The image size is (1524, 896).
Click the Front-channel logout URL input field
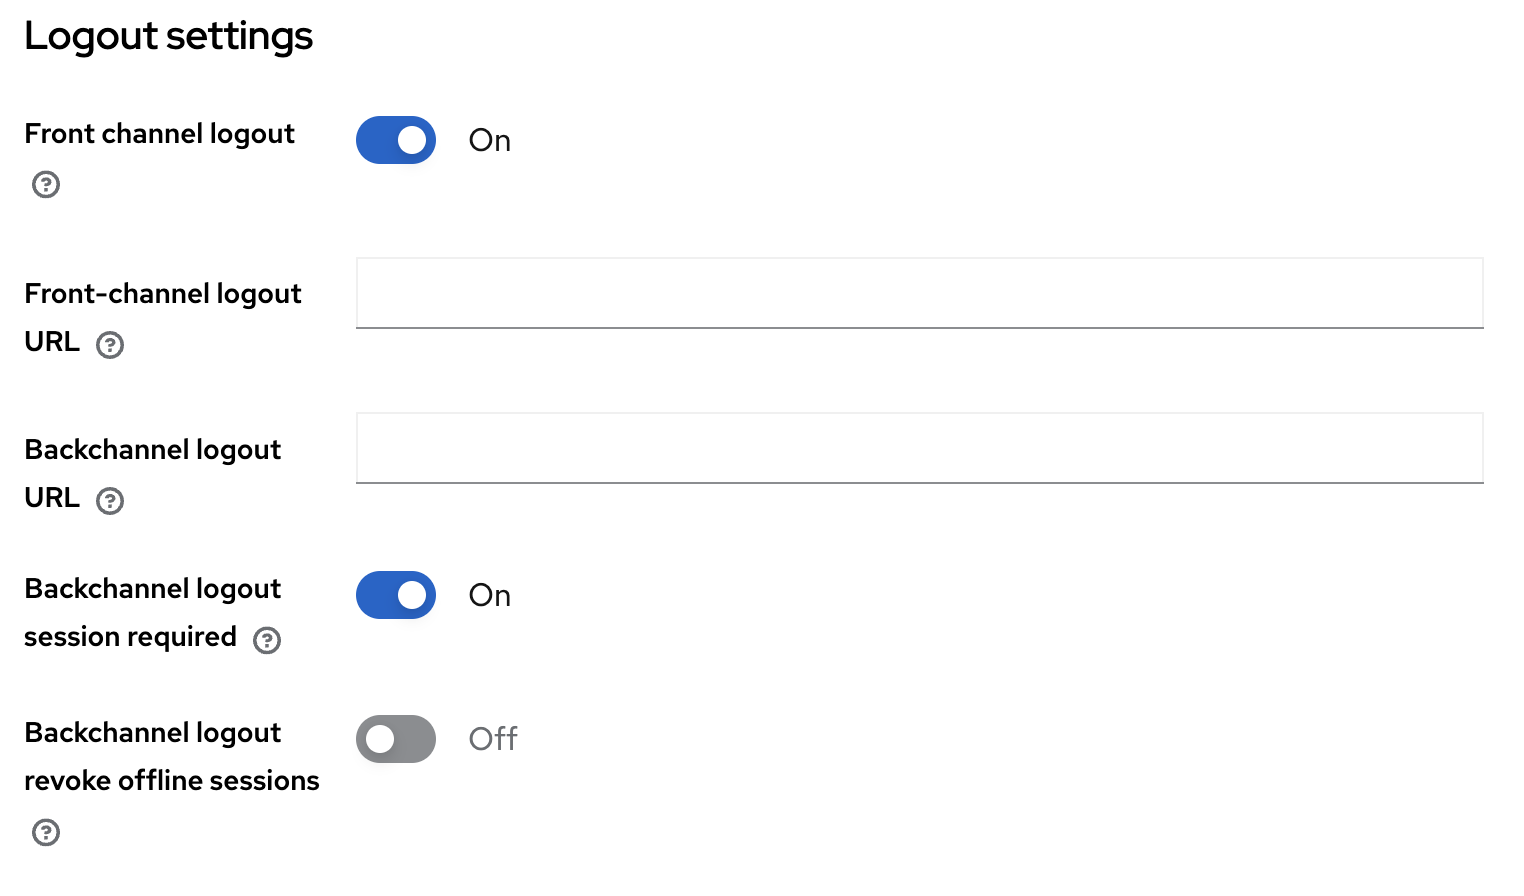point(919,293)
